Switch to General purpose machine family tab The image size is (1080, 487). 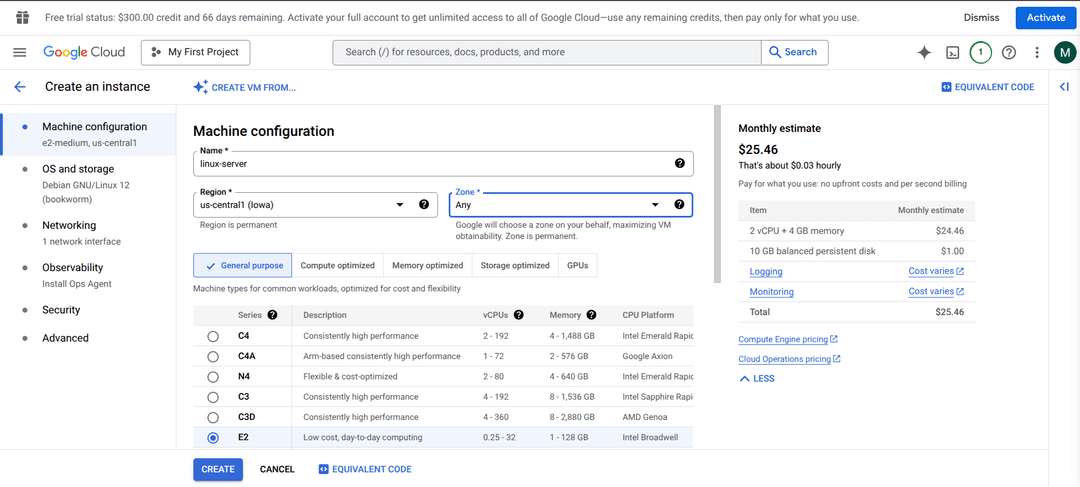pos(242,265)
